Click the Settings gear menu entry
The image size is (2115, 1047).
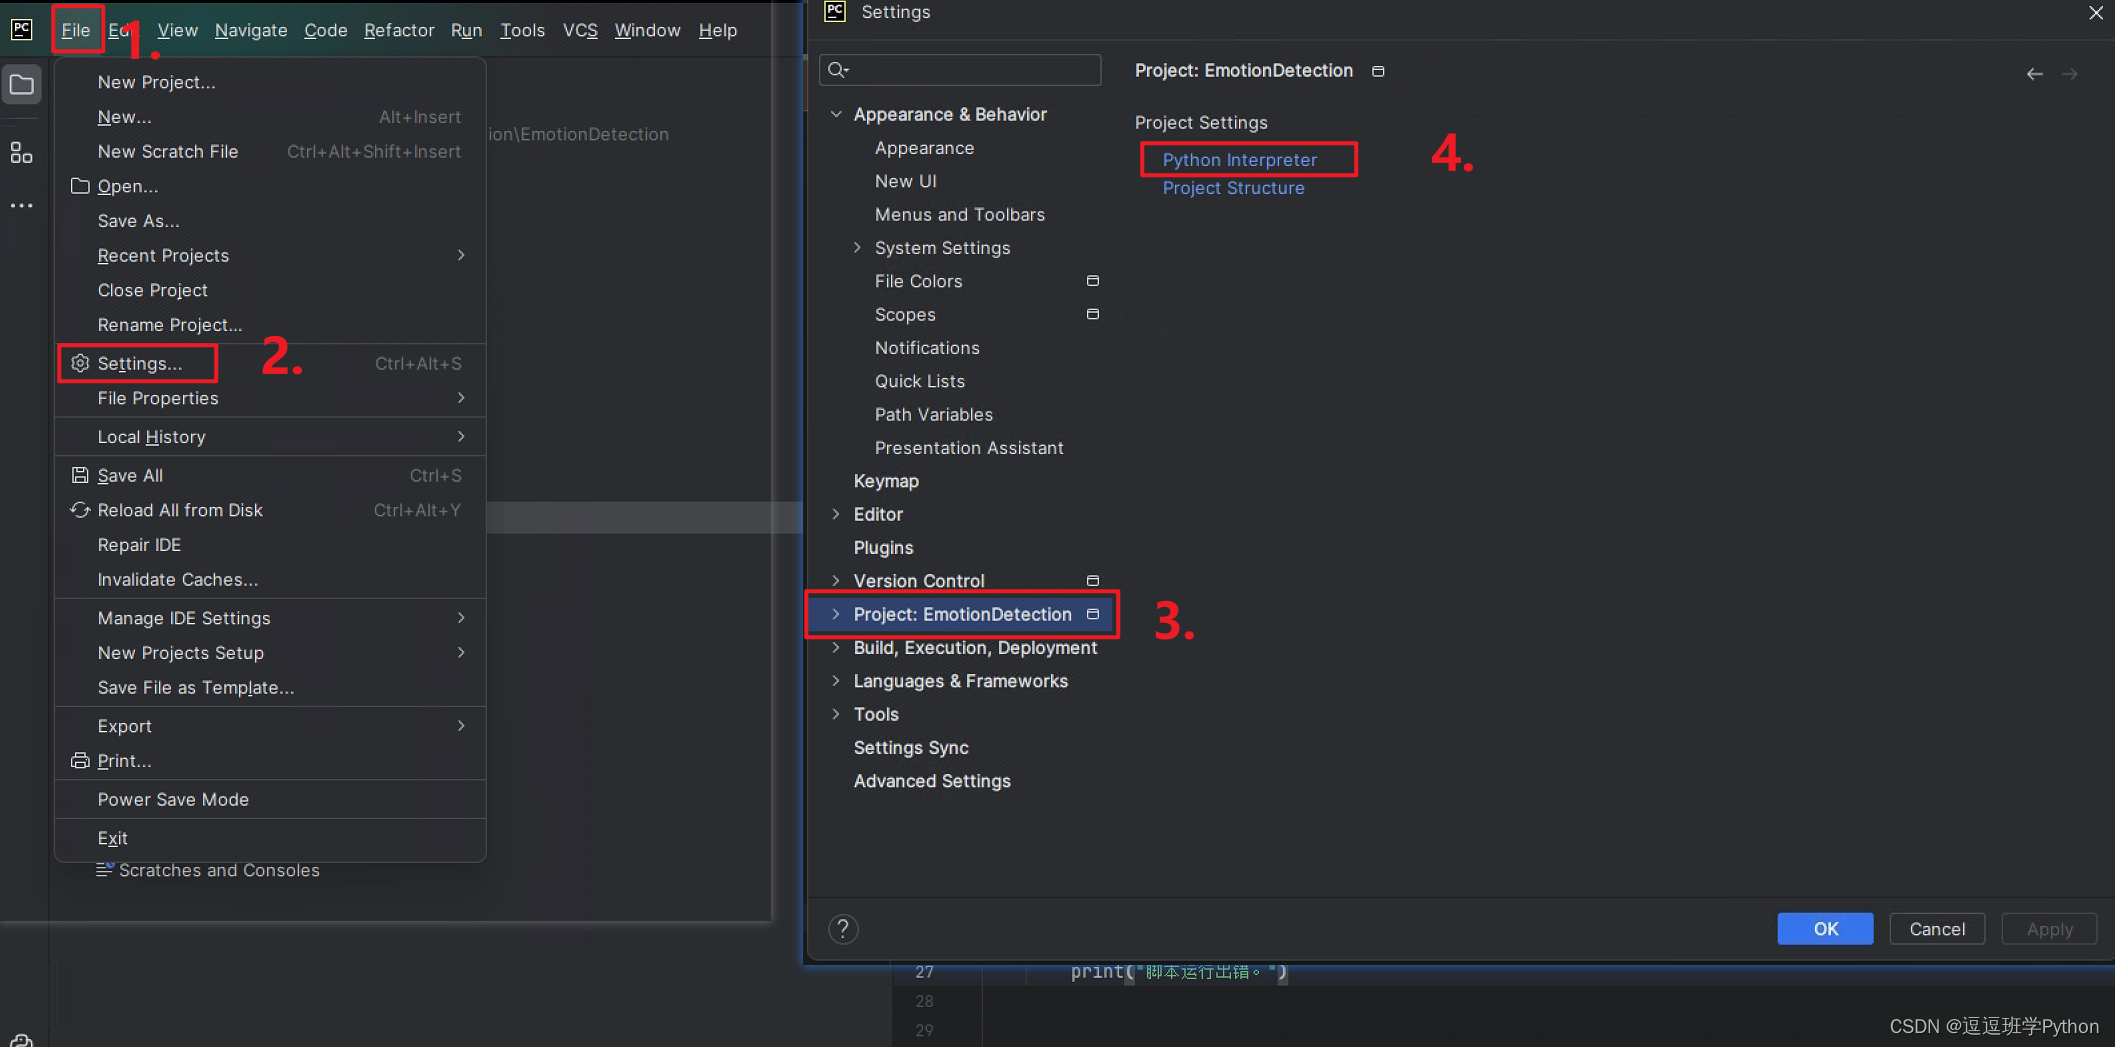tap(139, 363)
